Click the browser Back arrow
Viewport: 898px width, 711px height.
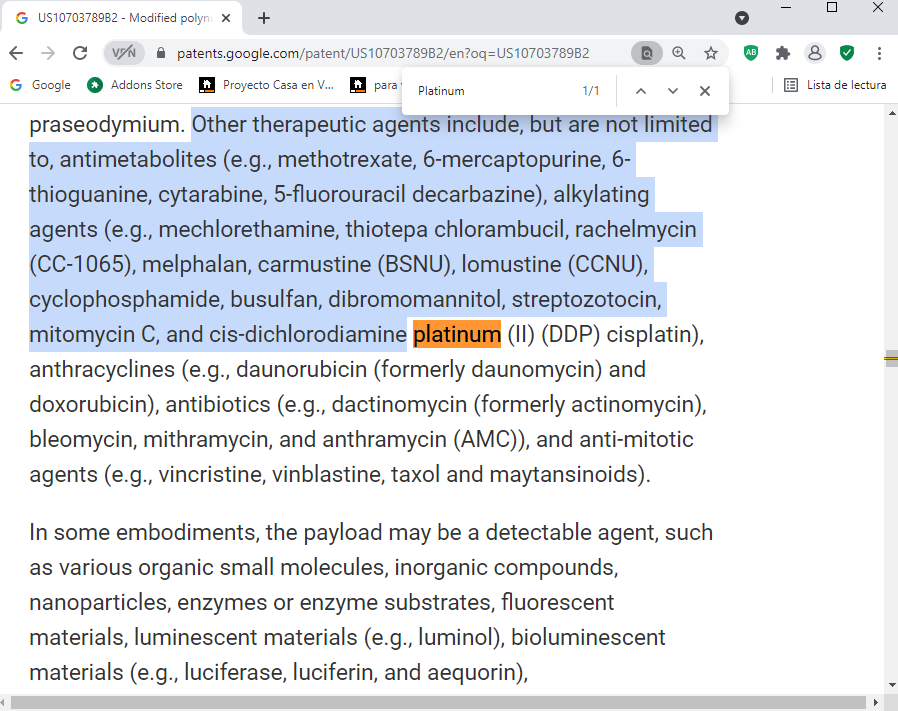point(17,53)
